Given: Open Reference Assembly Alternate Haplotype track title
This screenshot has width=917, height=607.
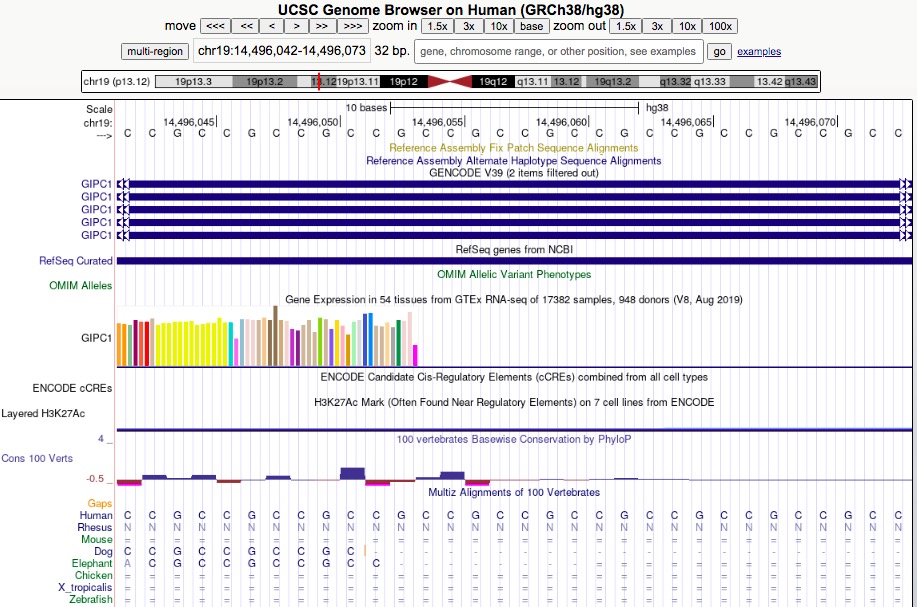Looking at the screenshot, I should point(513,161).
